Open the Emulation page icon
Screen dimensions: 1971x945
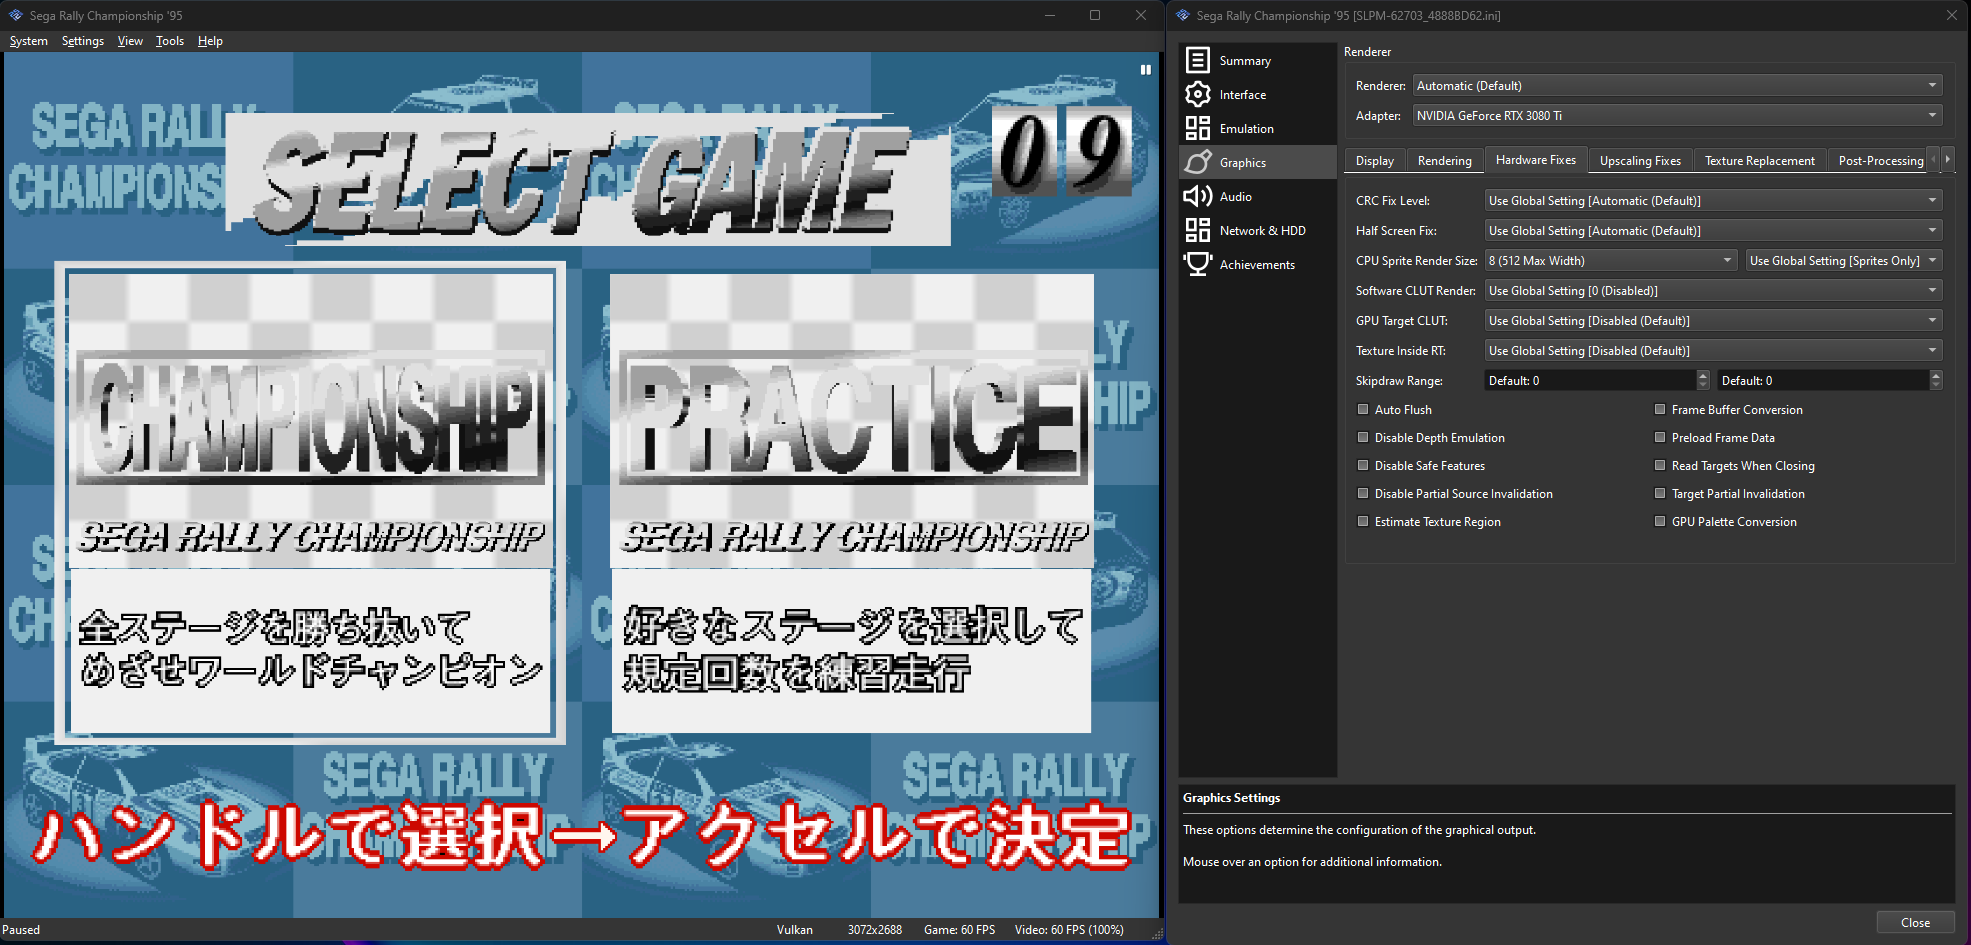[1197, 128]
